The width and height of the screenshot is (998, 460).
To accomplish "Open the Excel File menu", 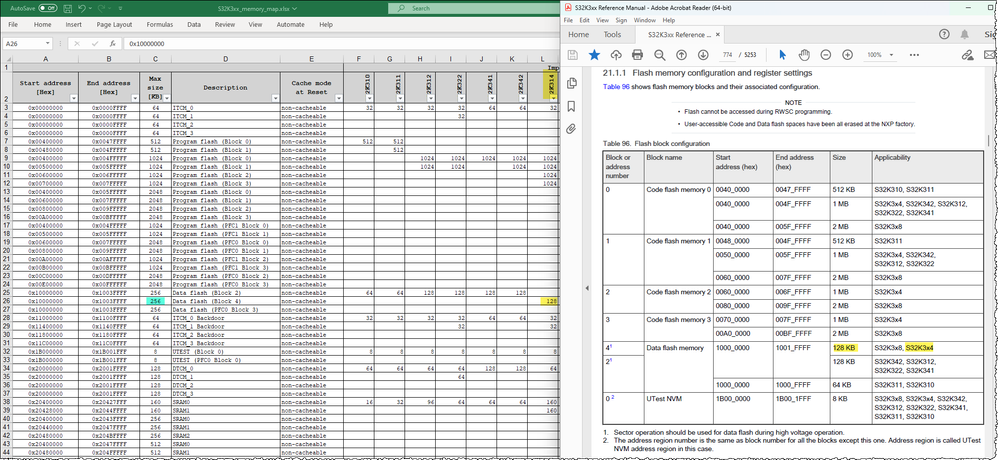I will coord(13,25).
